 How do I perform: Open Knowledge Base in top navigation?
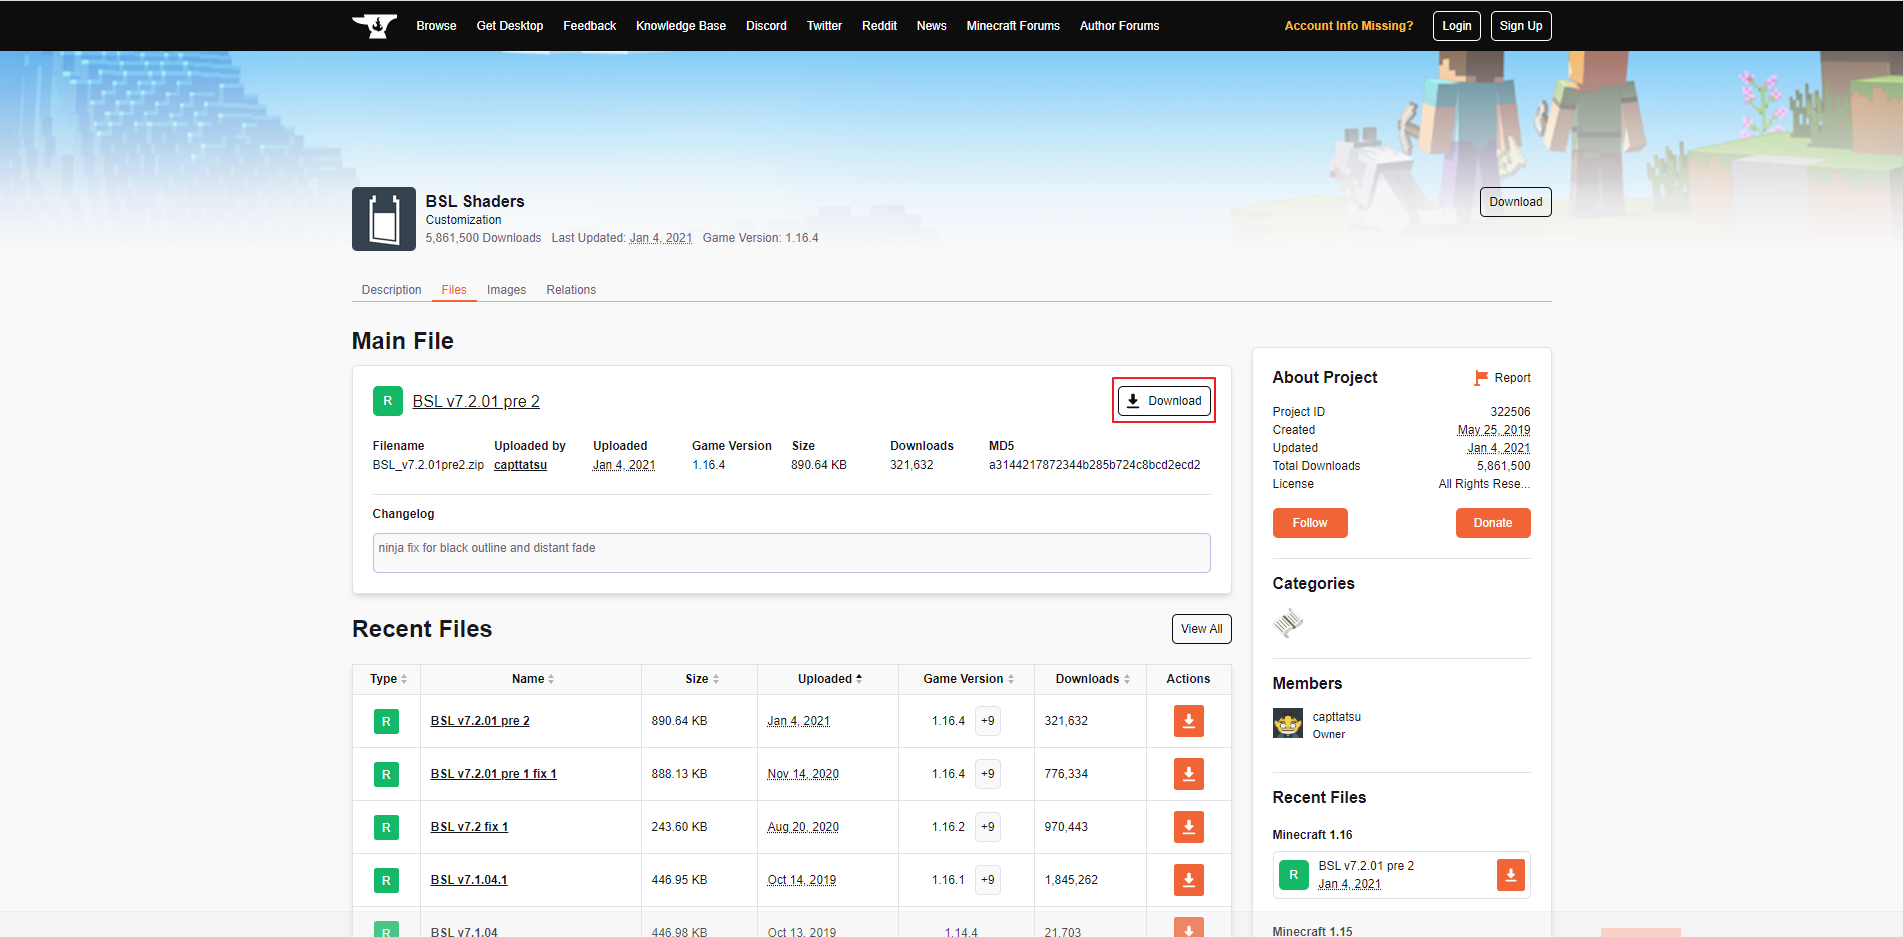pos(681,26)
